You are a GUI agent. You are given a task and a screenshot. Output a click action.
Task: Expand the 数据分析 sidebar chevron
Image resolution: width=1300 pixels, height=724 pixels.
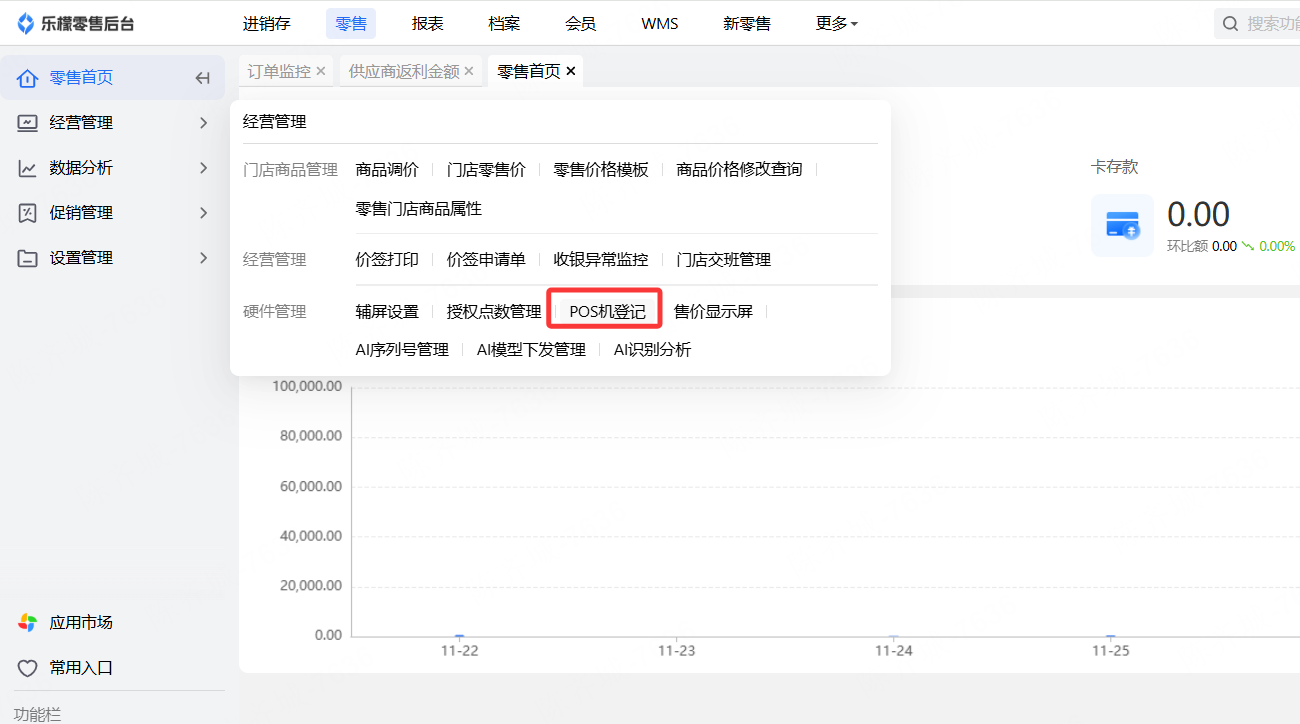pyautogui.click(x=204, y=168)
